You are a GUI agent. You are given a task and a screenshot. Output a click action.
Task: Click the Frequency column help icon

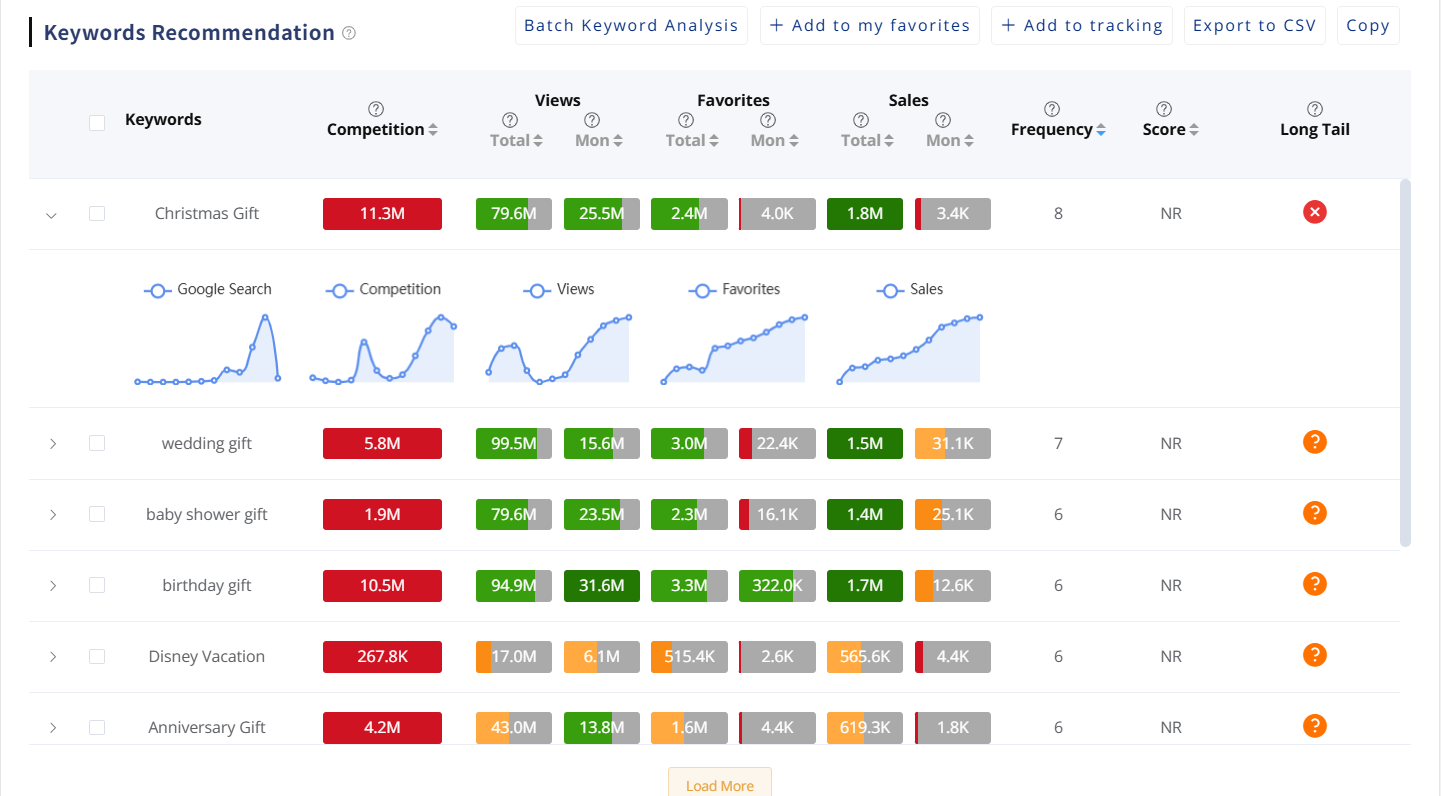coord(1051,110)
